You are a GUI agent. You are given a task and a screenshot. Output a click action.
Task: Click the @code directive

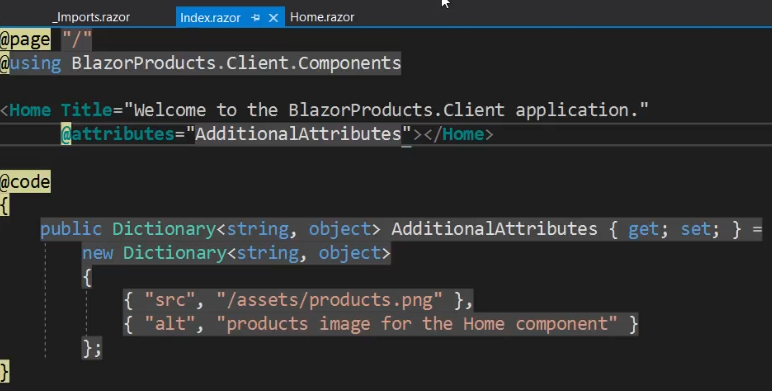pyautogui.click(x=25, y=182)
